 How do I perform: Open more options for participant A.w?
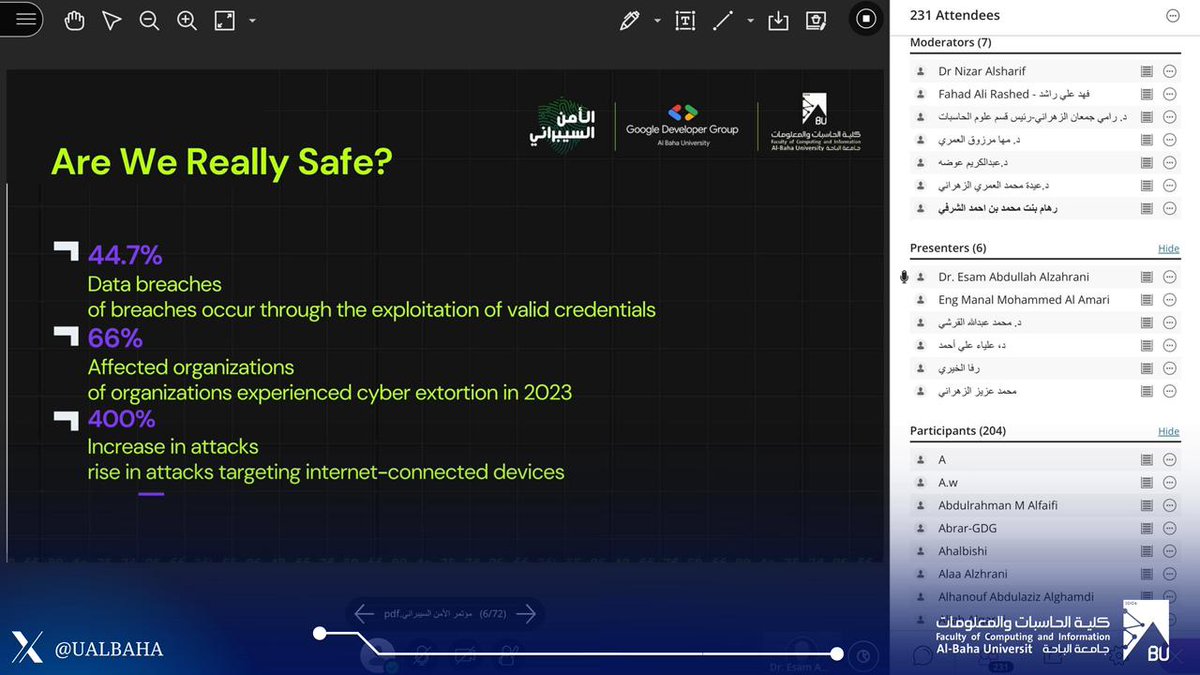[1170, 482]
